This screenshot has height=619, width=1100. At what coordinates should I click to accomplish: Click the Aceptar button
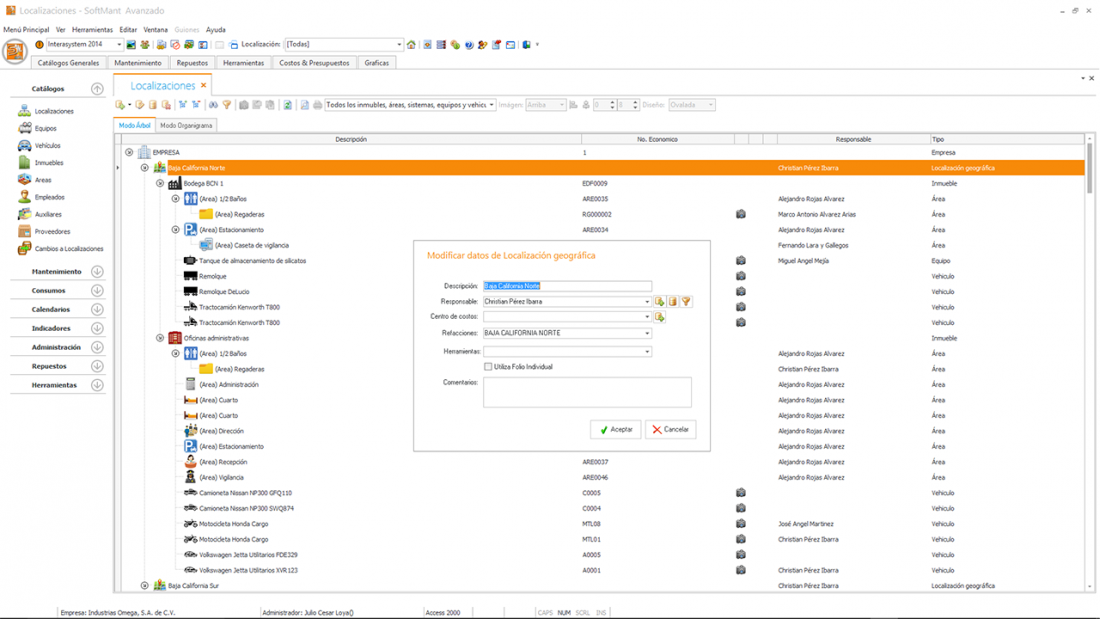[x=615, y=429]
